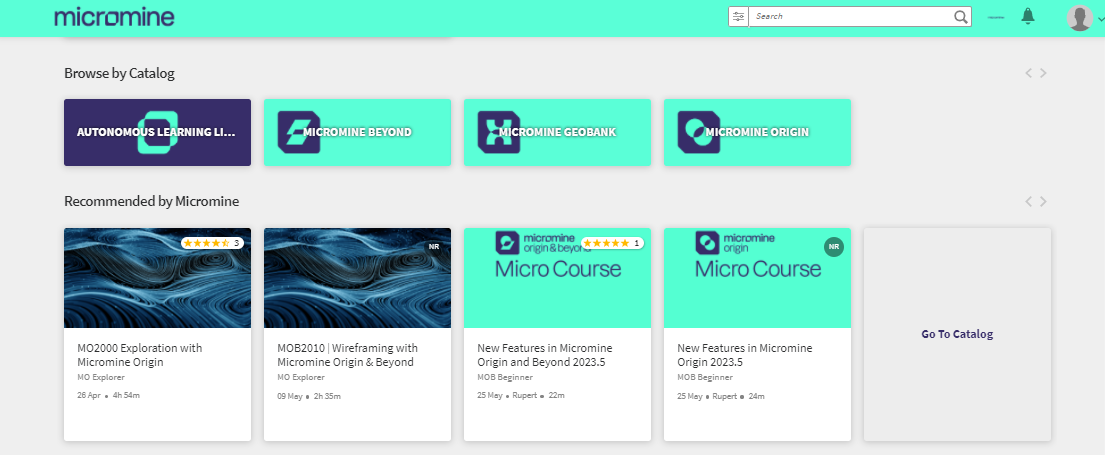Click the Micromine Beyond catalog logo icon

click(x=298, y=132)
